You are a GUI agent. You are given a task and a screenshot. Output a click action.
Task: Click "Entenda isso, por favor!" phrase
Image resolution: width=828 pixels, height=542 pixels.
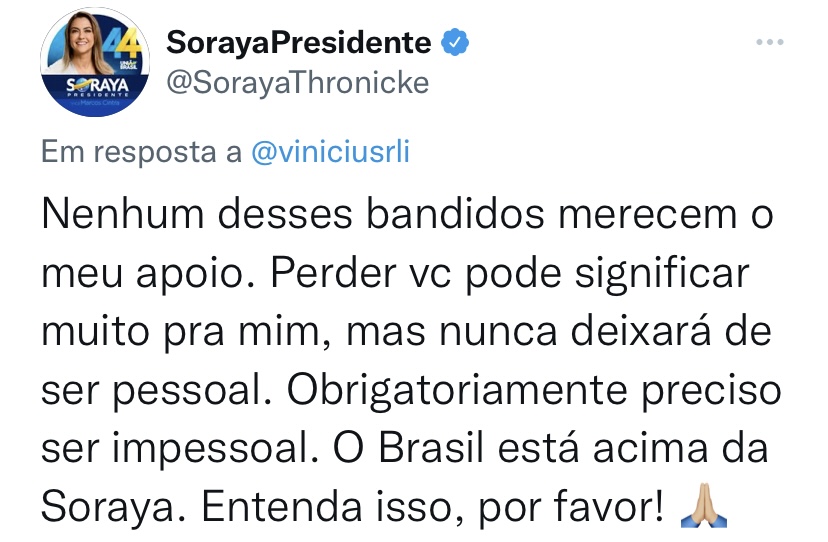point(431,508)
